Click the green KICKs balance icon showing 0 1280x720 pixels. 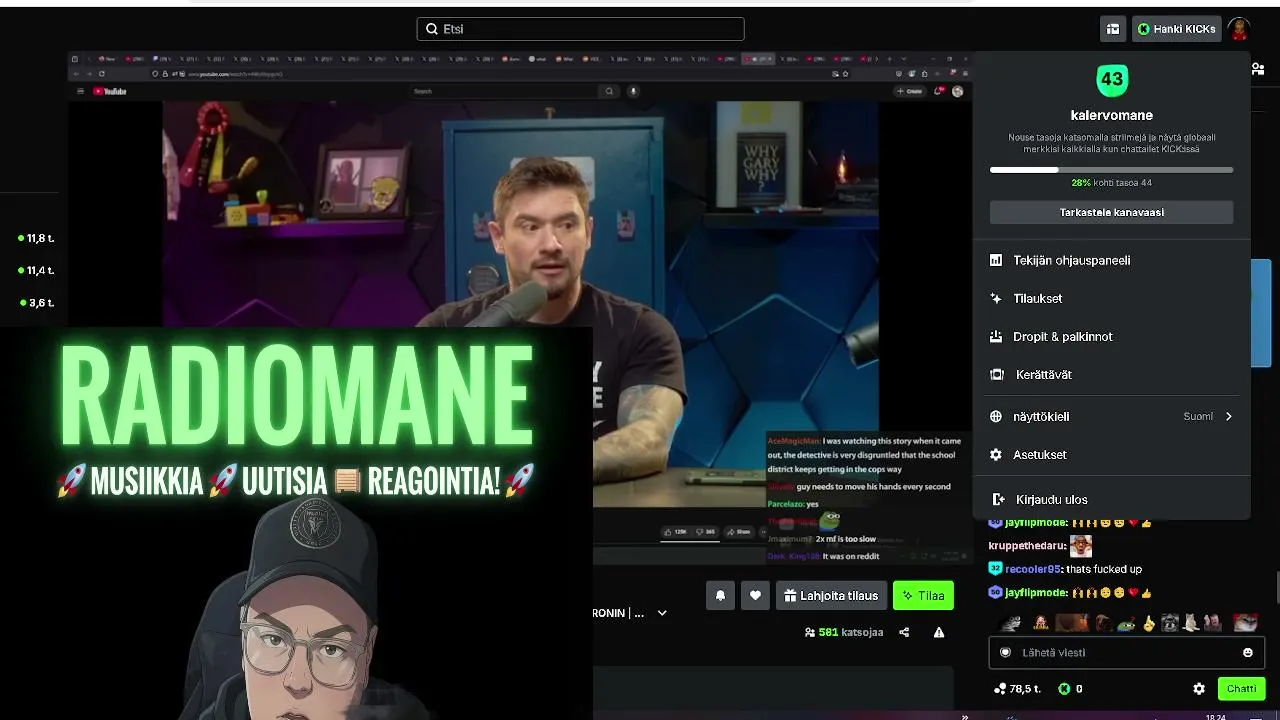[1064, 688]
